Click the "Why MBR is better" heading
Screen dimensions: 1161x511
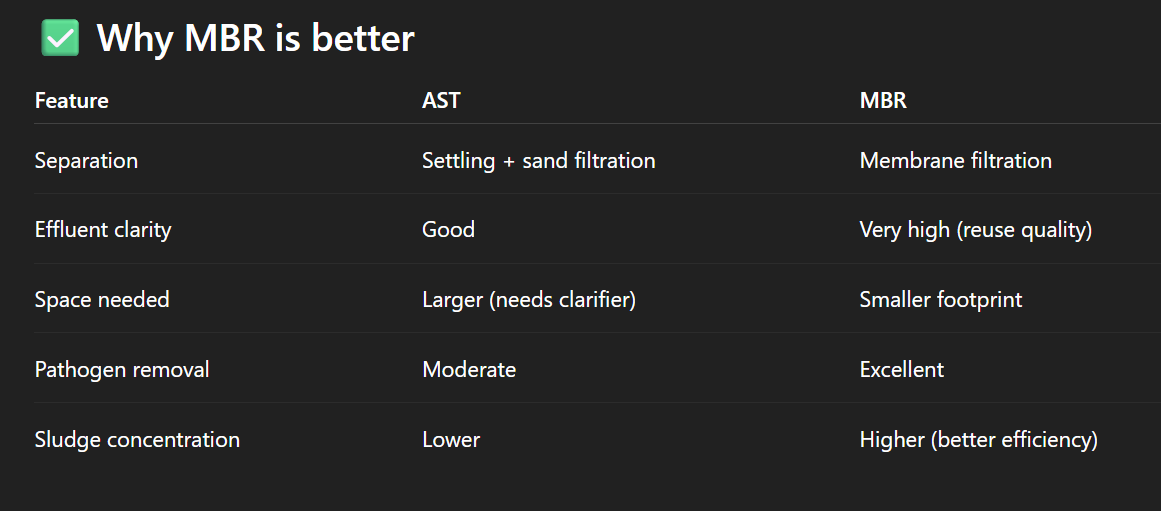(x=255, y=39)
